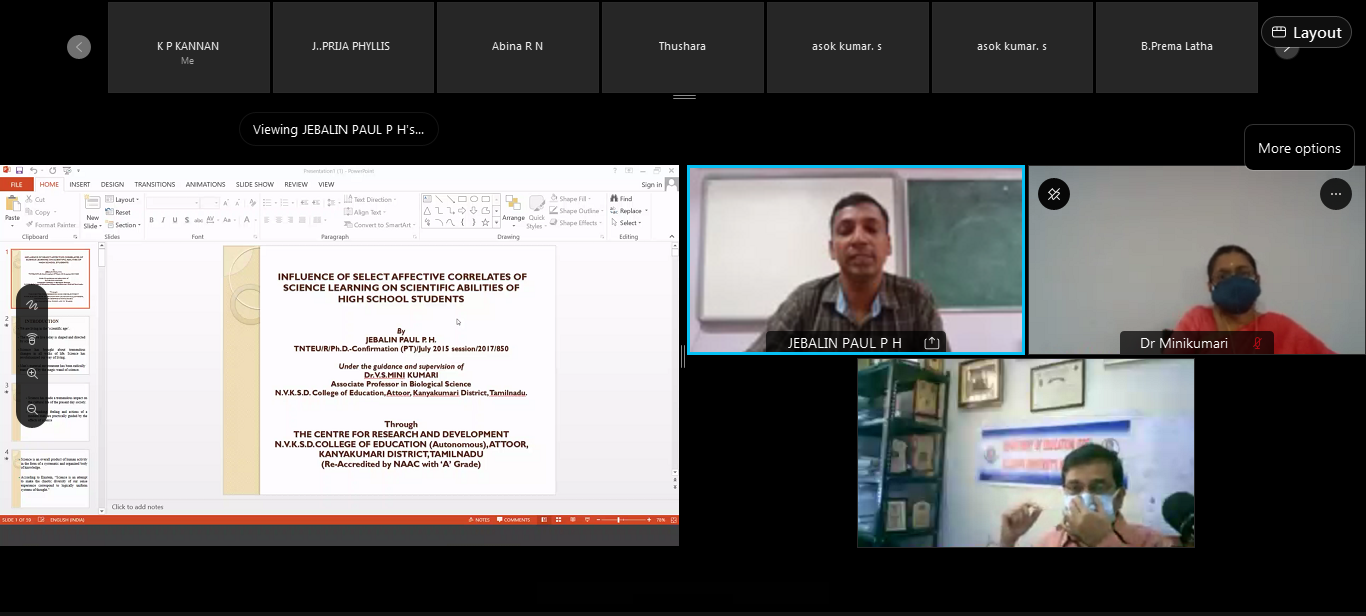Show previous participants with left arrow
Image resolution: width=1366 pixels, height=616 pixels.
[x=79, y=47]
